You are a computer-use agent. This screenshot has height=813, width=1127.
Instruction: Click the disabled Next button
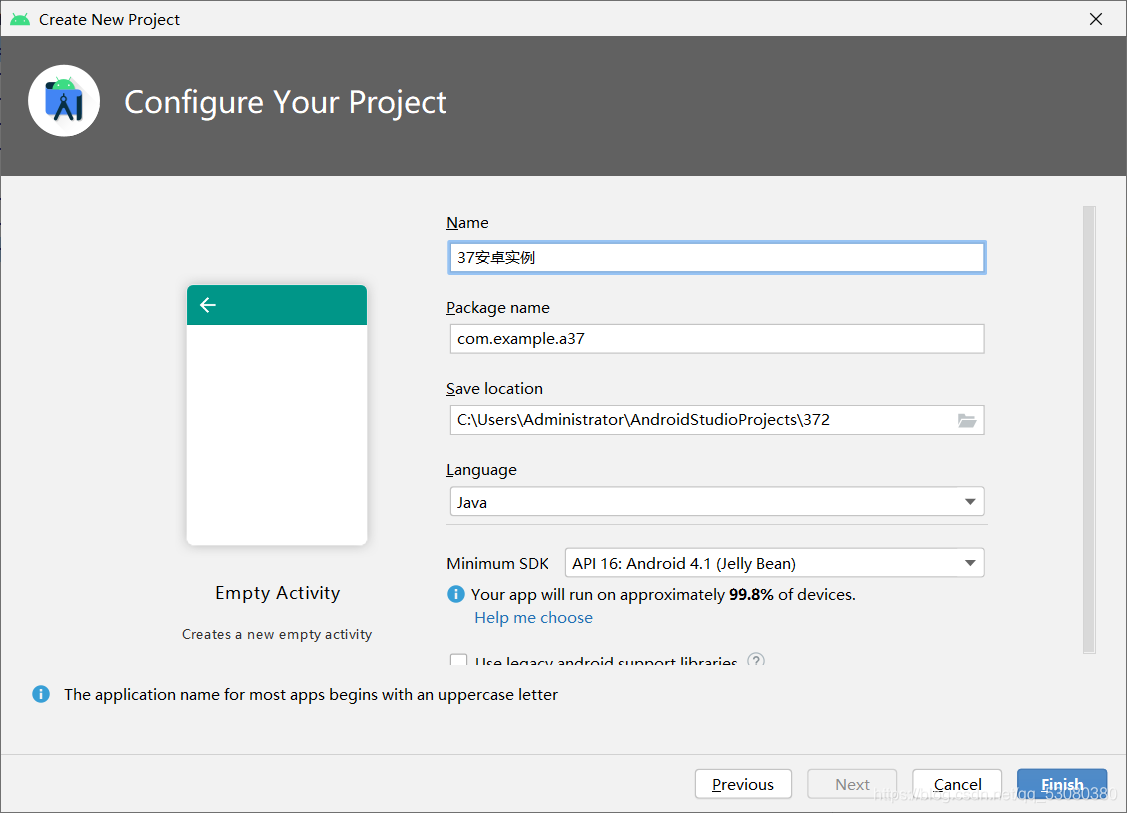[x=852, y=784]
